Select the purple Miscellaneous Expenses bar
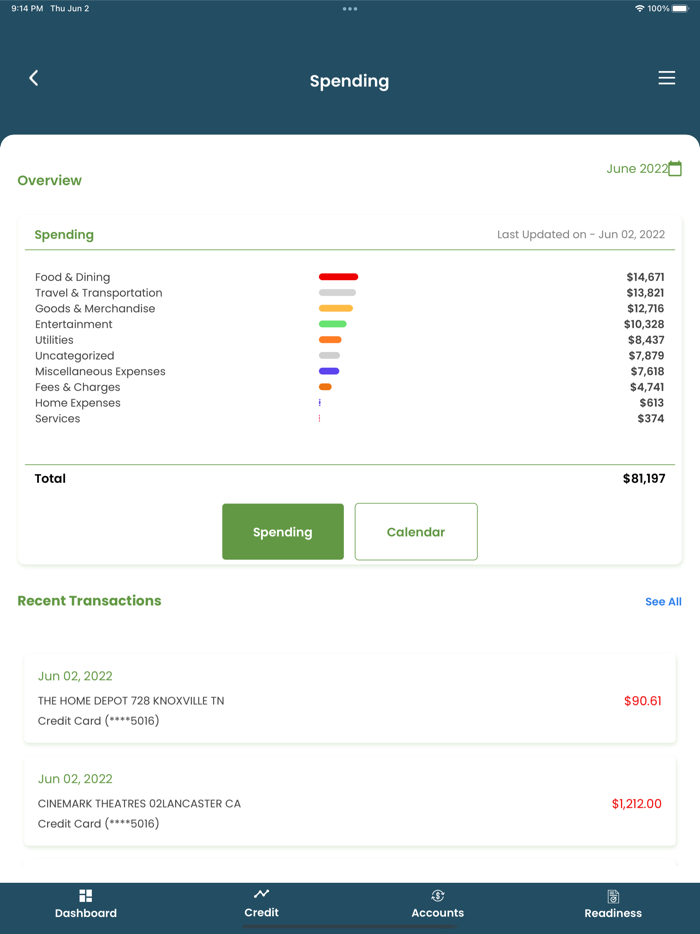This screenshot has width=700, height=934. [329, 371]
